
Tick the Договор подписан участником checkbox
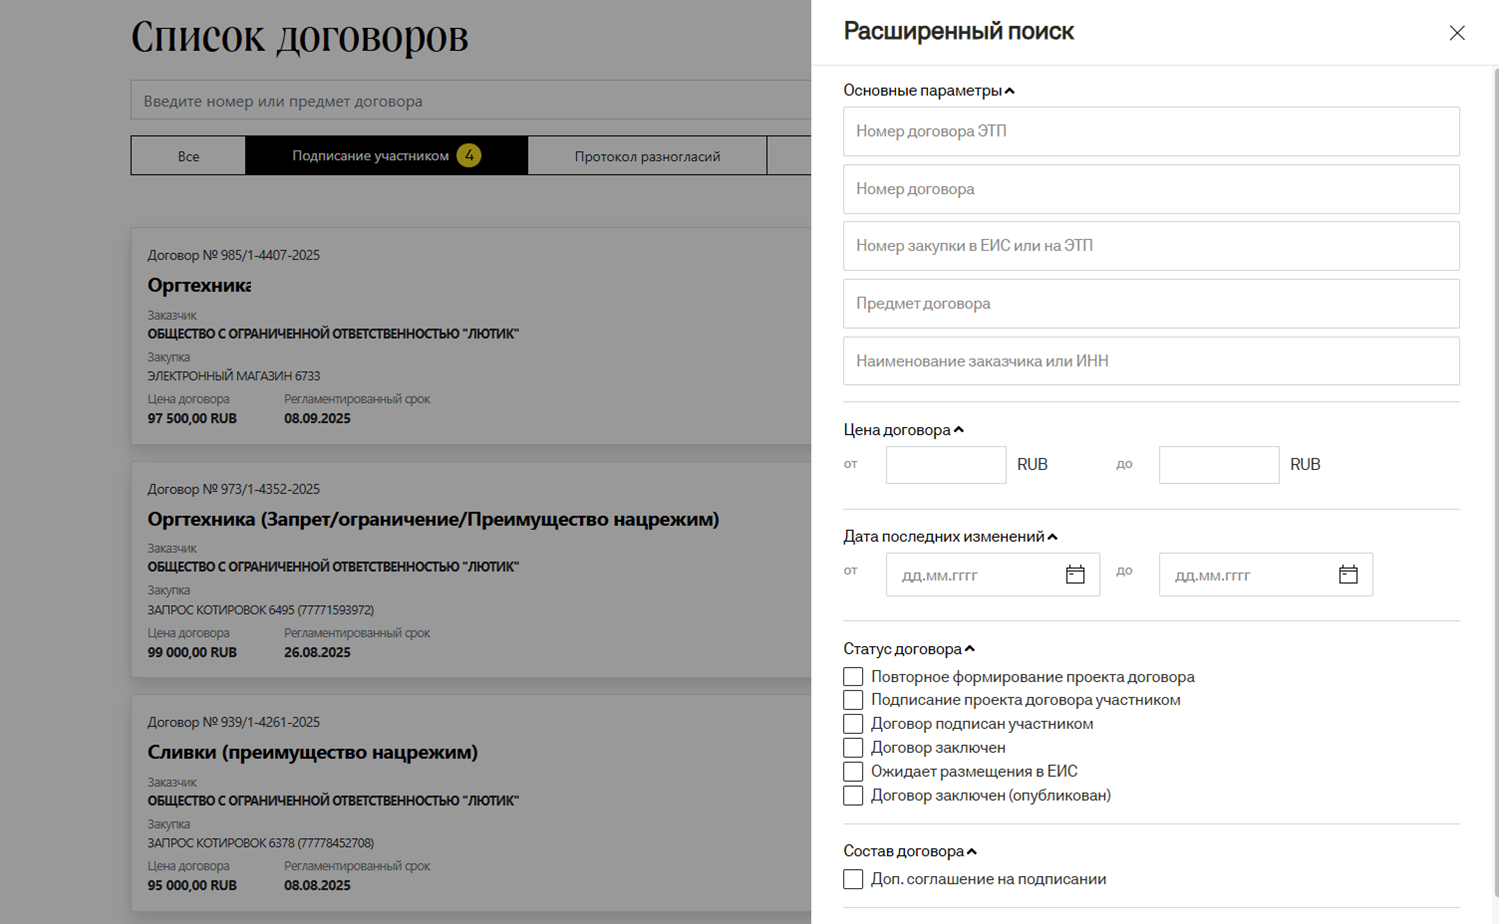(853, 724)
